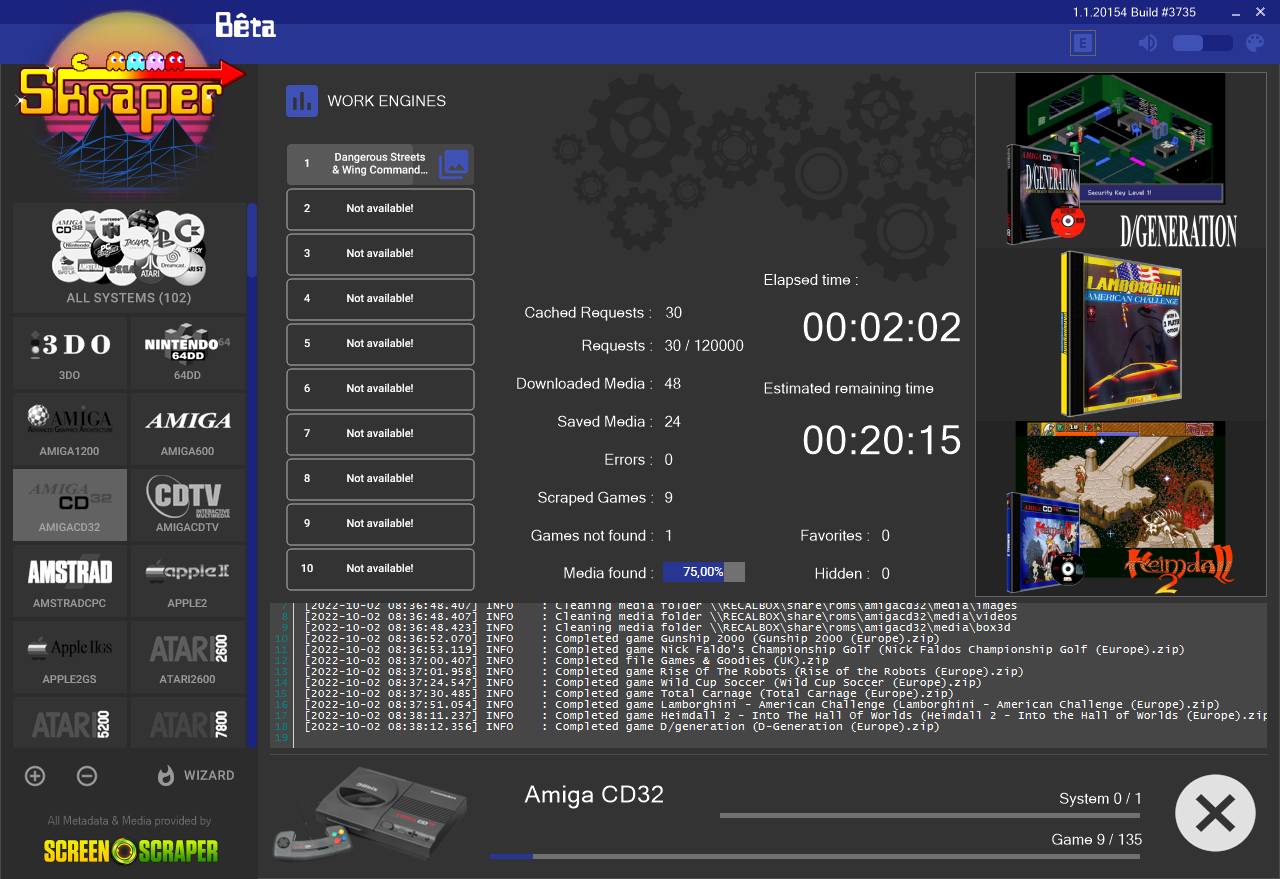Screen dimensions: 1280x879
Task: Select the 3DO system tile
Action: point(70,353)
